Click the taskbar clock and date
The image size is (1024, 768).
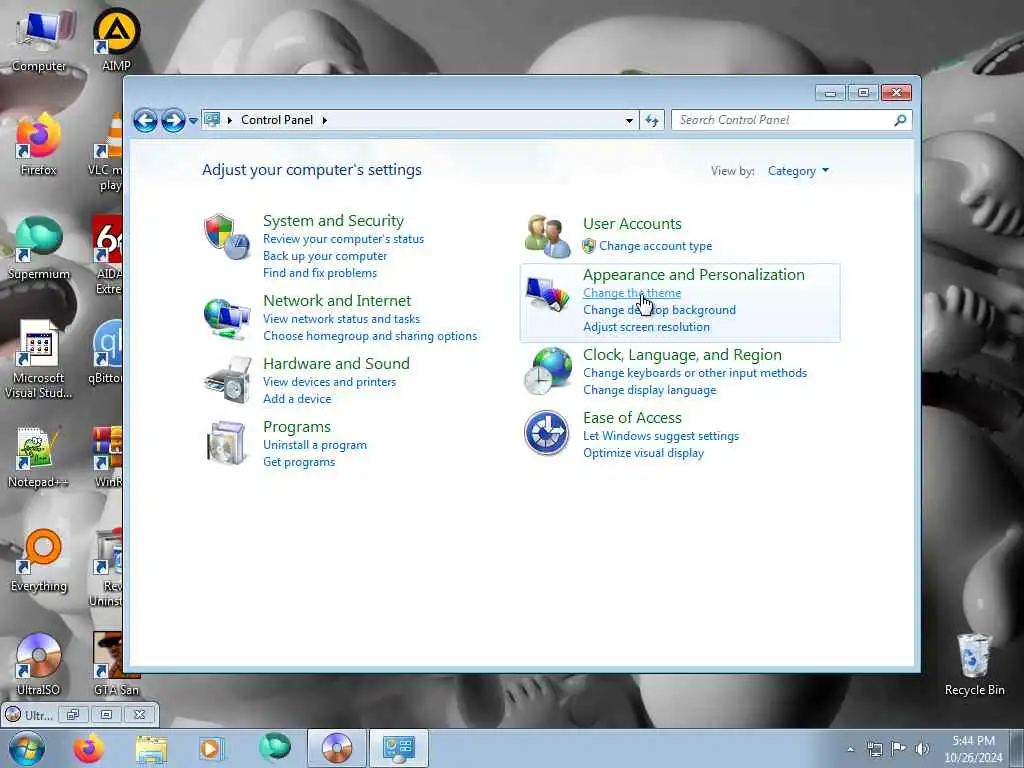pos(973,749)
